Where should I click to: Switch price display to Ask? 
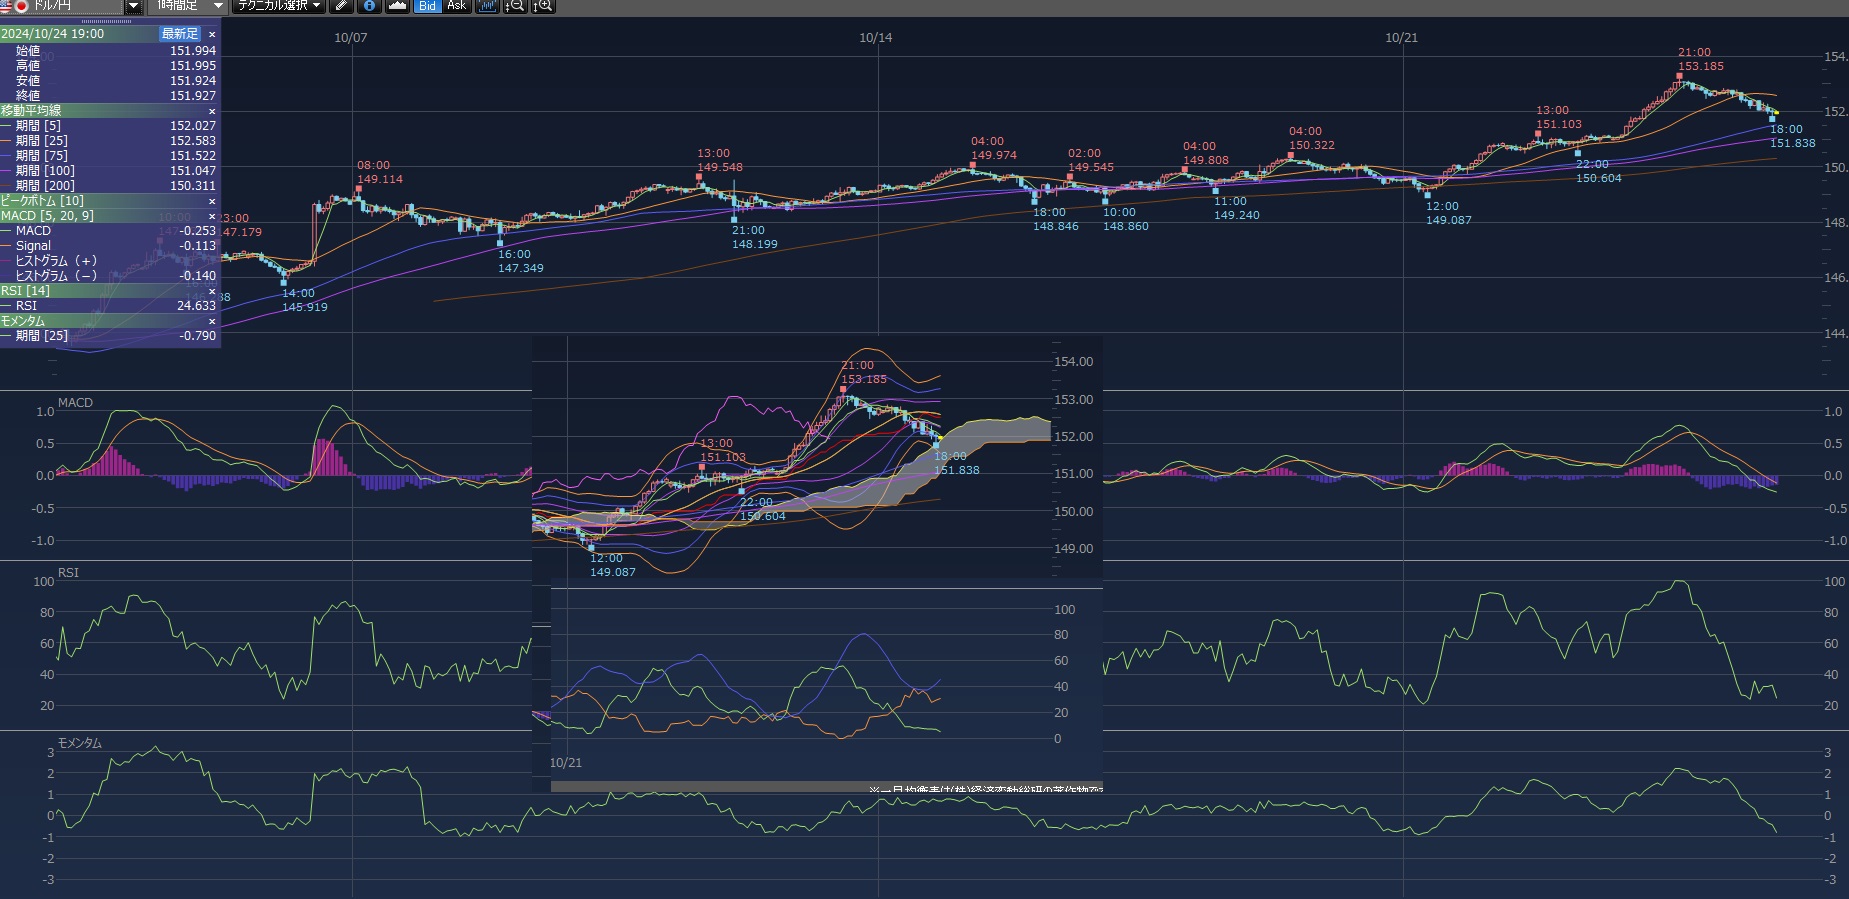[x=456, y=6]
